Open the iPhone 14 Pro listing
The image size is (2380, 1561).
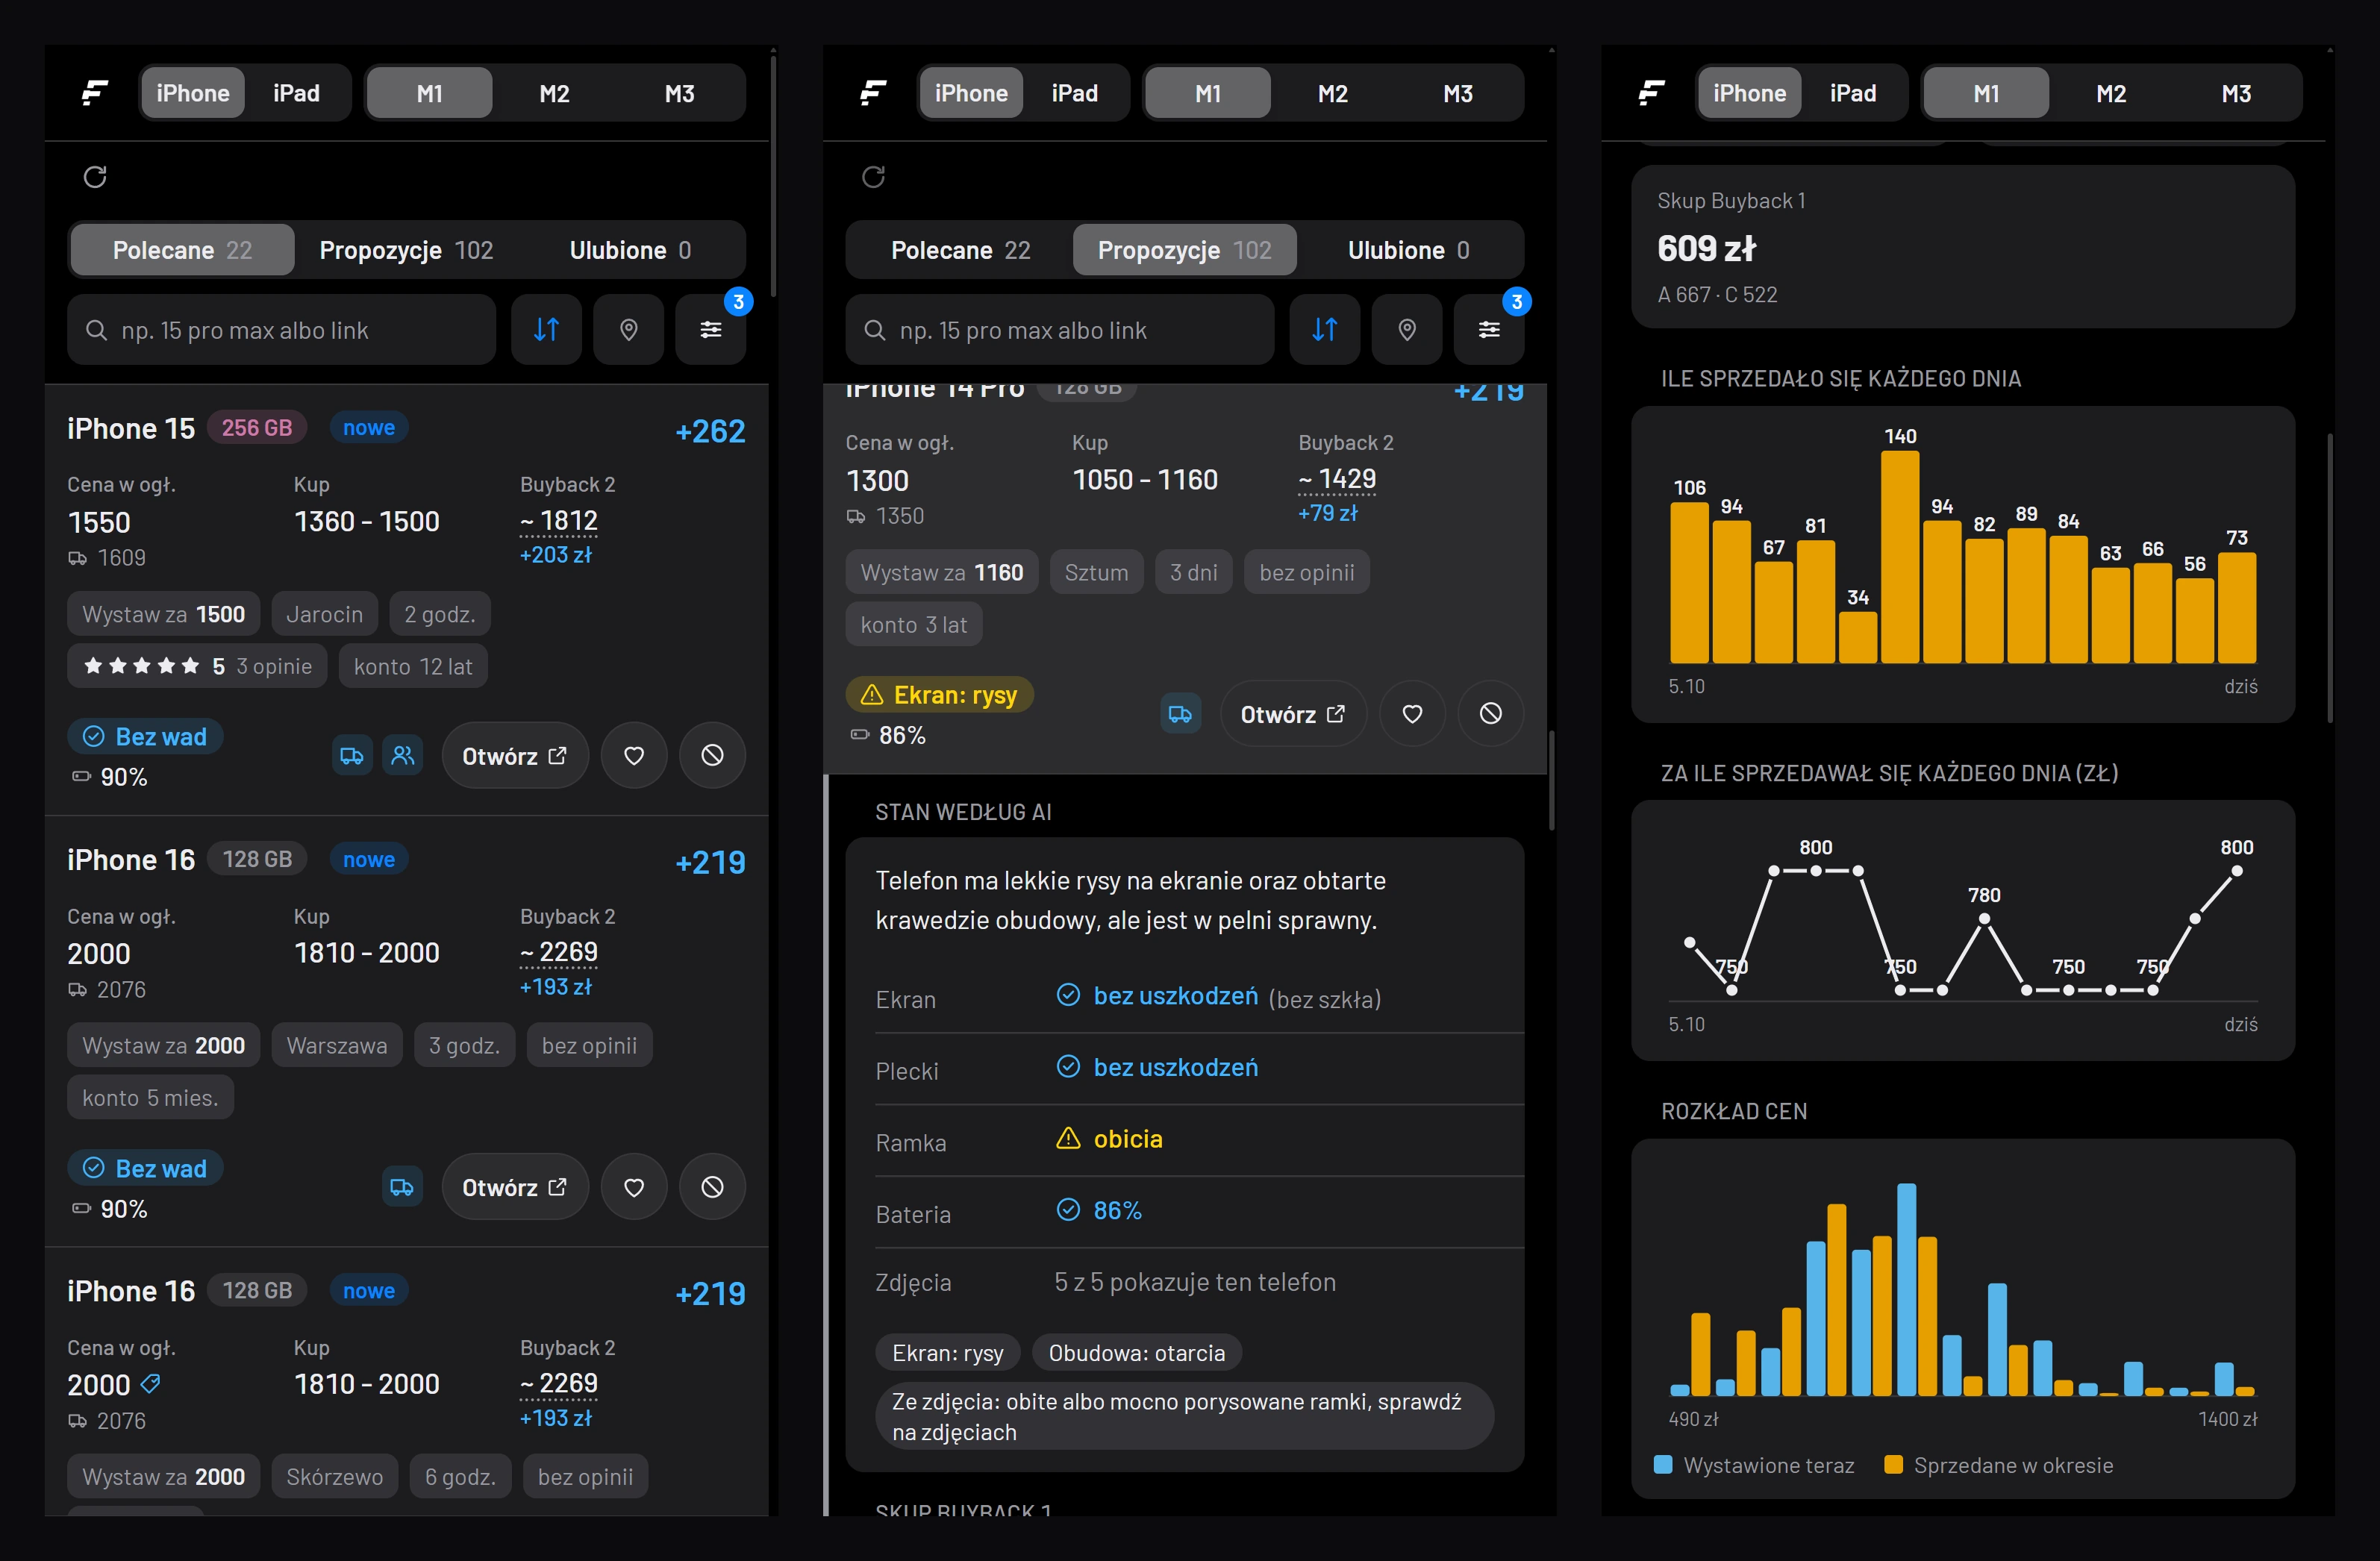(x=1293, y=714)
